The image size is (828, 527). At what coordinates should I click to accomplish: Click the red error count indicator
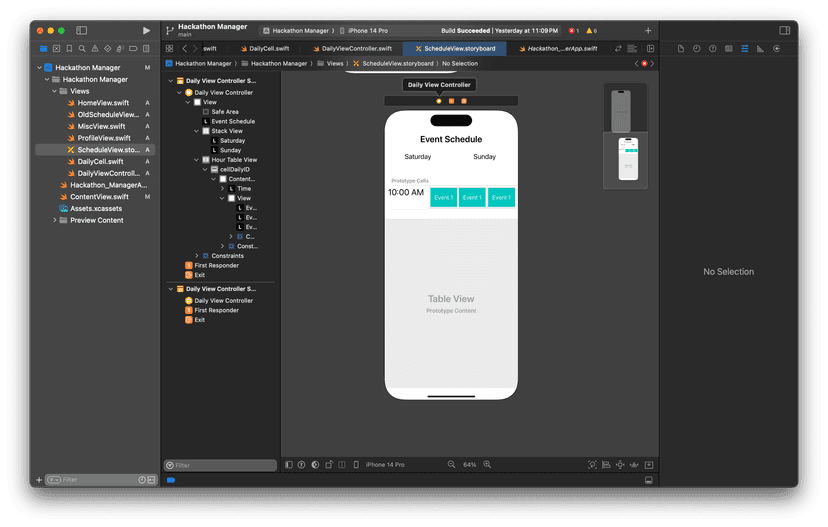(x=574, y=31)
